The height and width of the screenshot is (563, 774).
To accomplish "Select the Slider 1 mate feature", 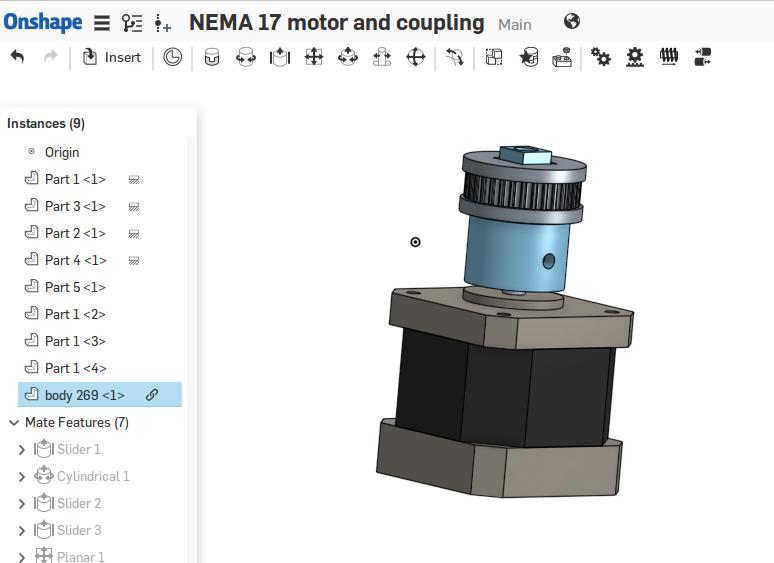I will click(x=78, y=450).
